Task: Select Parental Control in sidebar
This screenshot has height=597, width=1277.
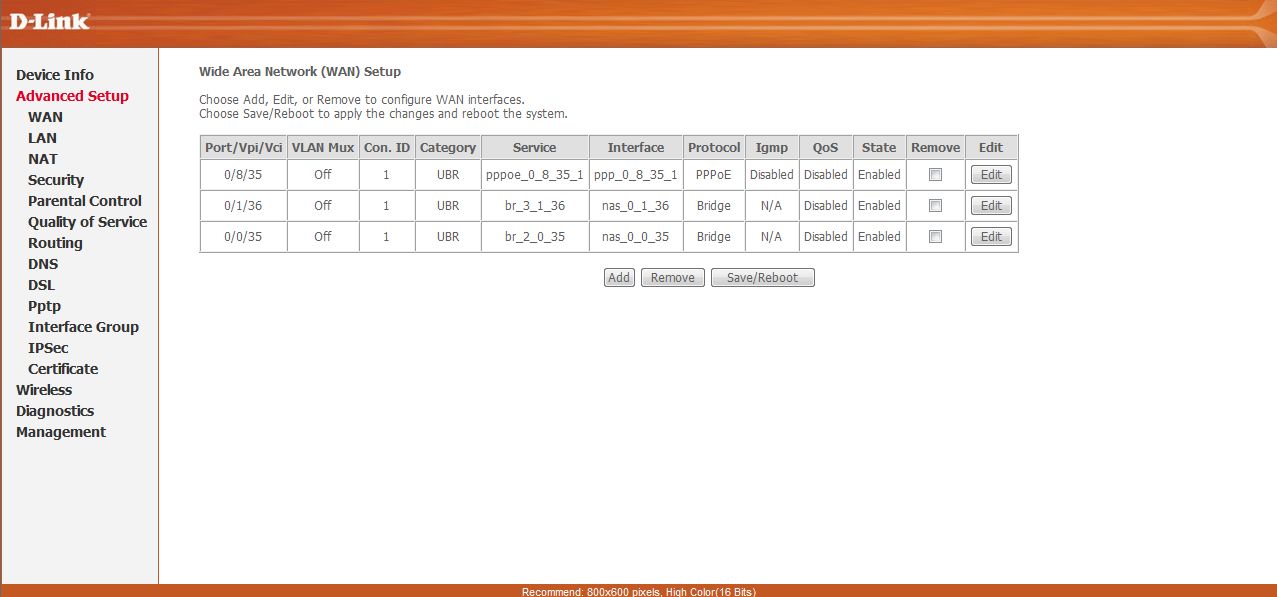Action: (85, 201)
